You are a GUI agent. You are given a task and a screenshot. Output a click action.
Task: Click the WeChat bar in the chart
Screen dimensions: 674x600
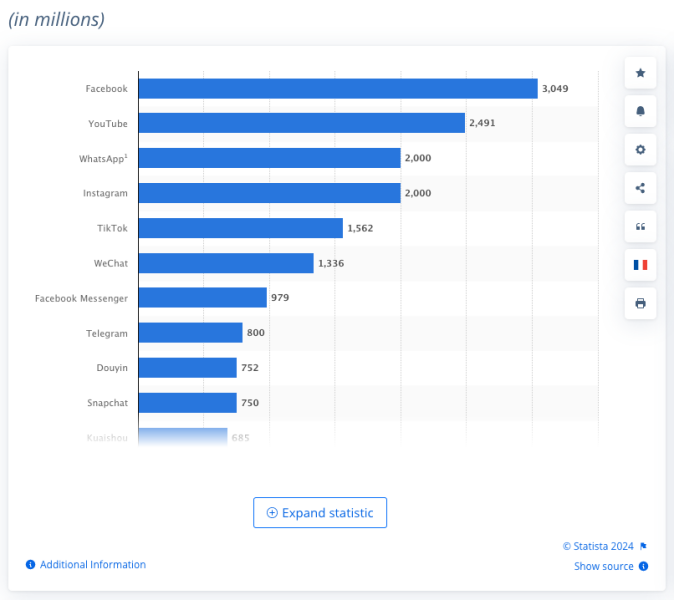coord(226,263)
